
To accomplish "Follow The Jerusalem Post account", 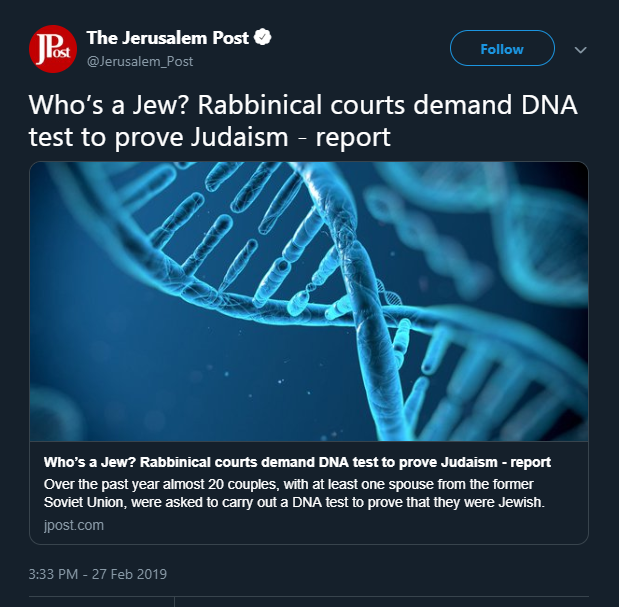I will coord(501,48).
